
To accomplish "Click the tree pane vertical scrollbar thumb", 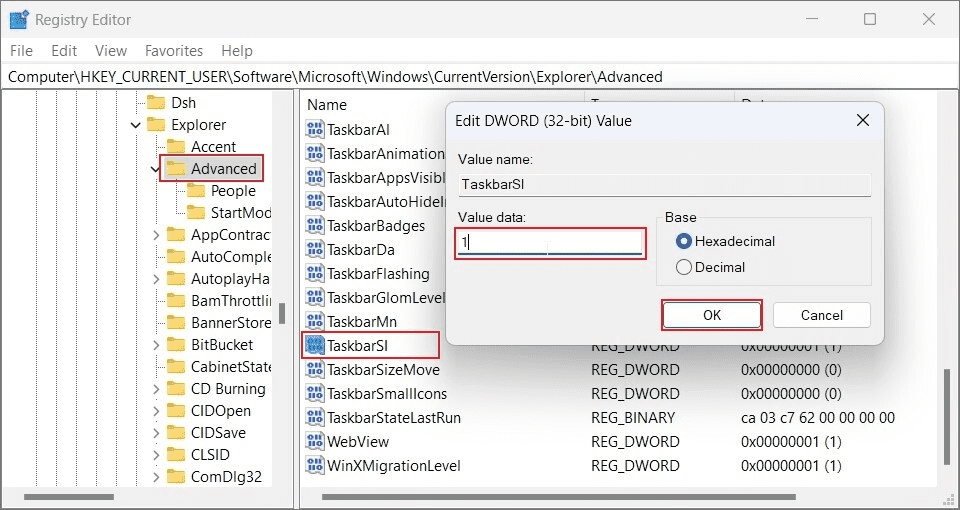I will [282, 313].
